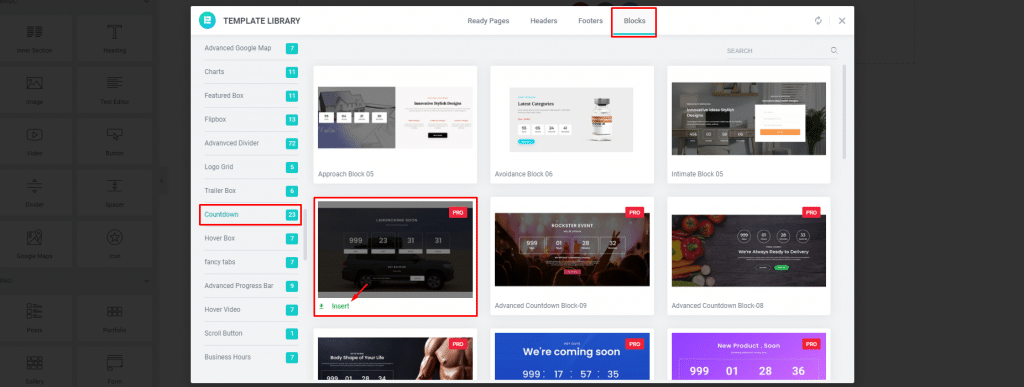Click the sync refresh icon in header
This screenshot has width=1024, height=387.
point(818,20)
